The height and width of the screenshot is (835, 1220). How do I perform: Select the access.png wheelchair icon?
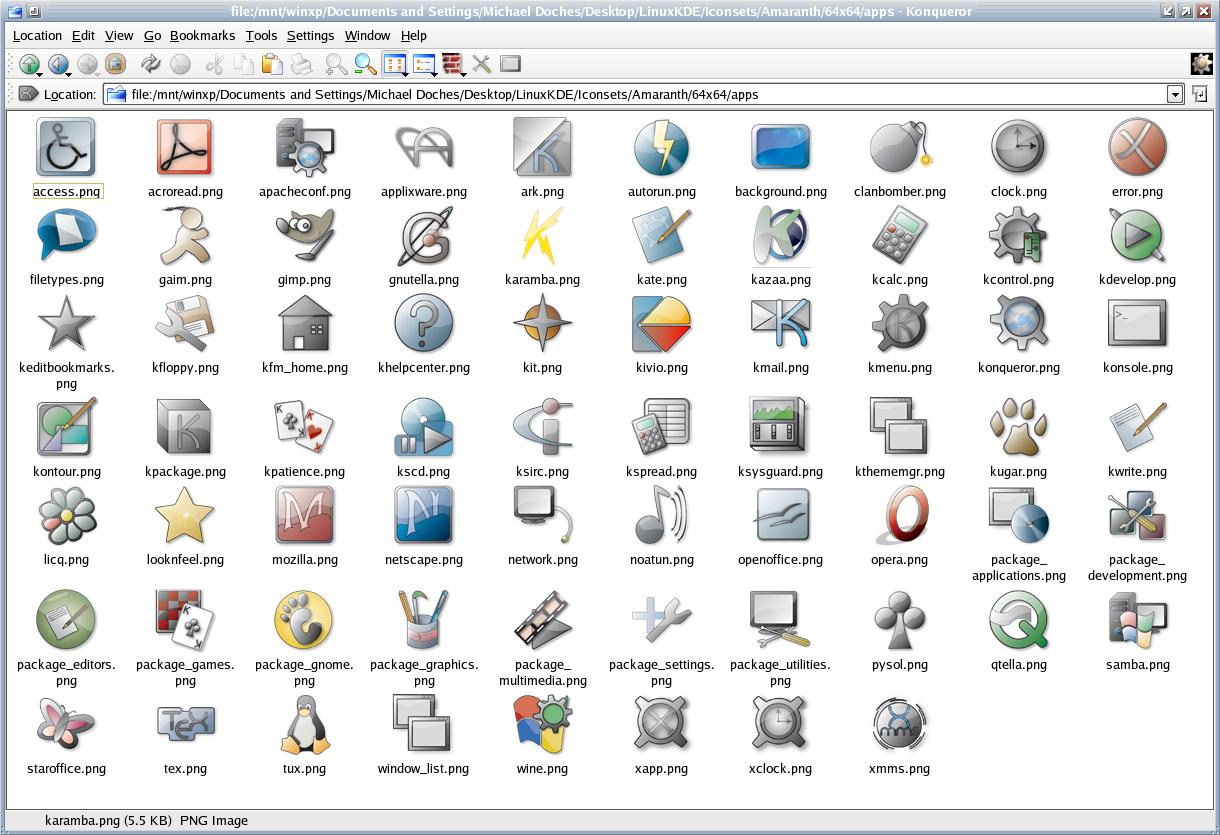[66, 147]
